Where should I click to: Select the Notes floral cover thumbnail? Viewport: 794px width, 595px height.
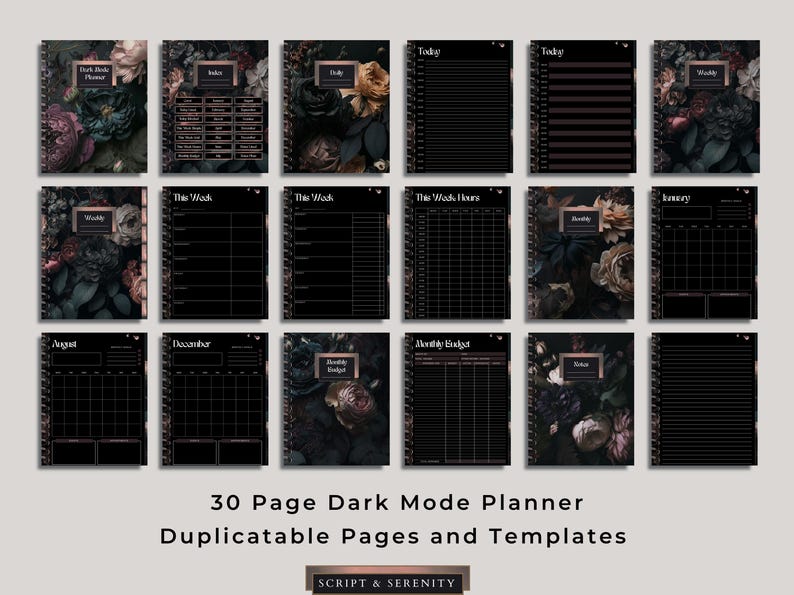tap(581, 399)
